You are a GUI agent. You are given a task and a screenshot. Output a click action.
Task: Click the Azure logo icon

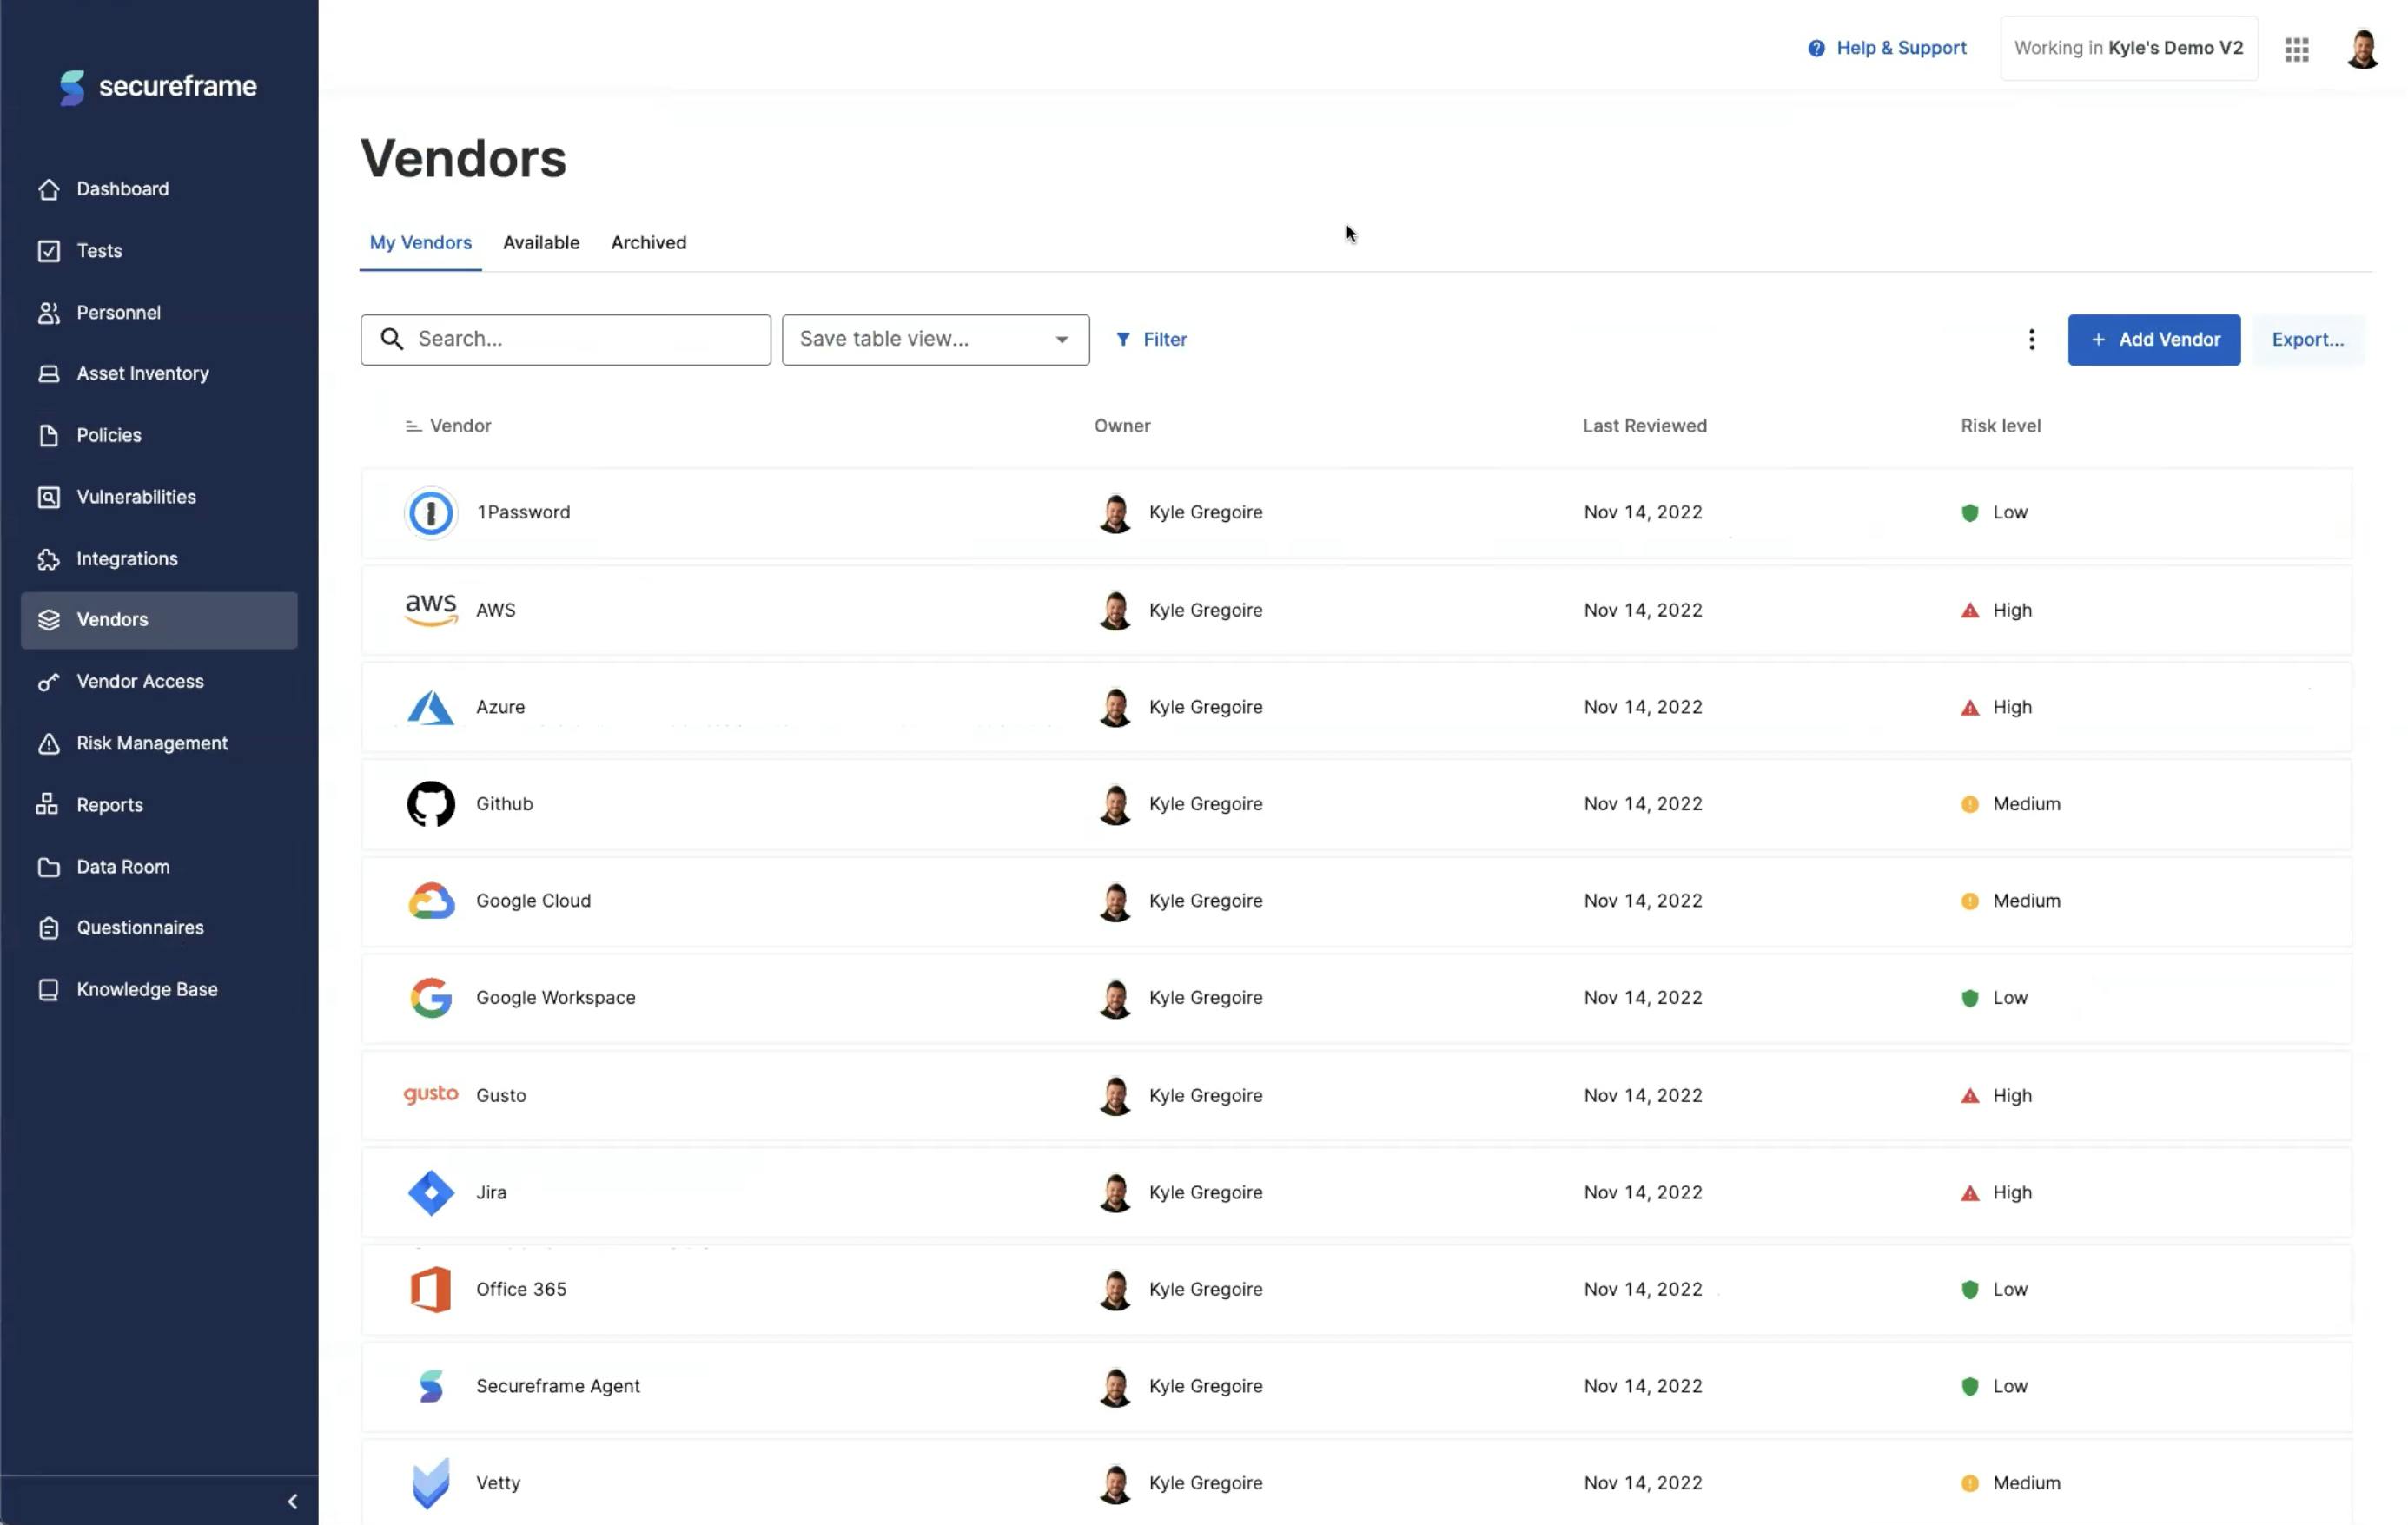click(x=431, y=707)
